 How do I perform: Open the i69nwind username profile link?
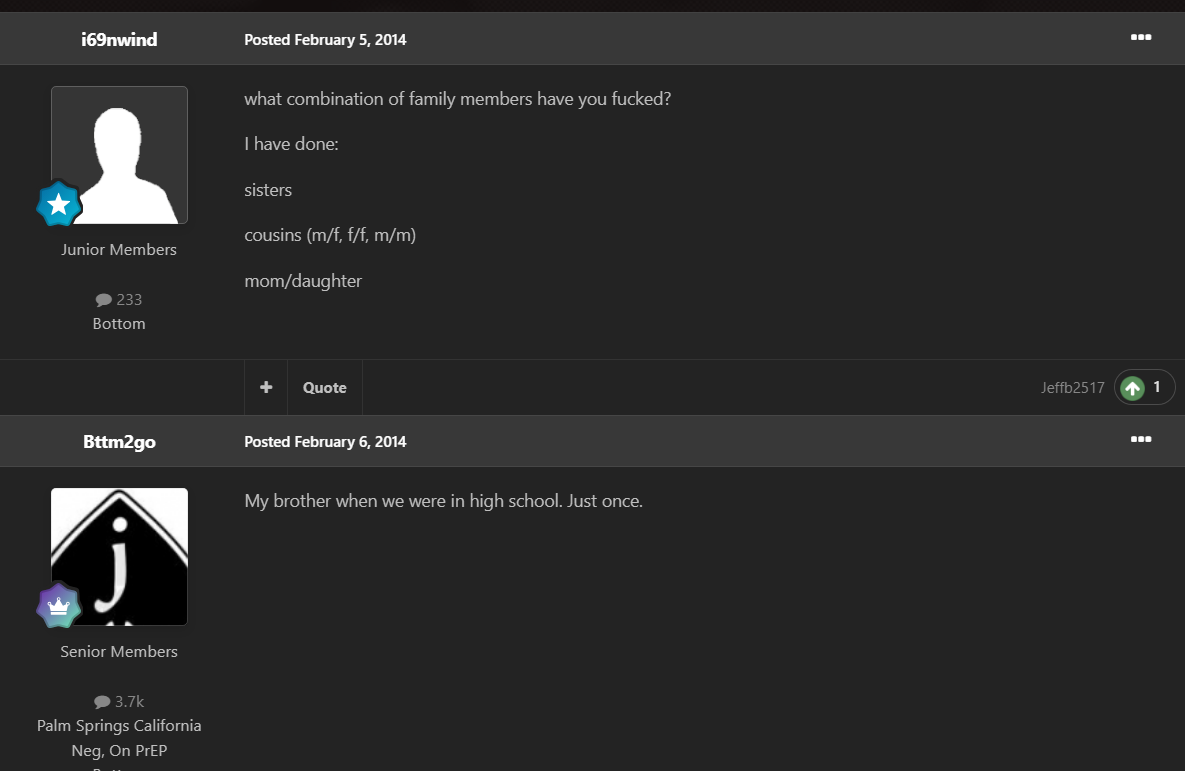pos(119,39)
